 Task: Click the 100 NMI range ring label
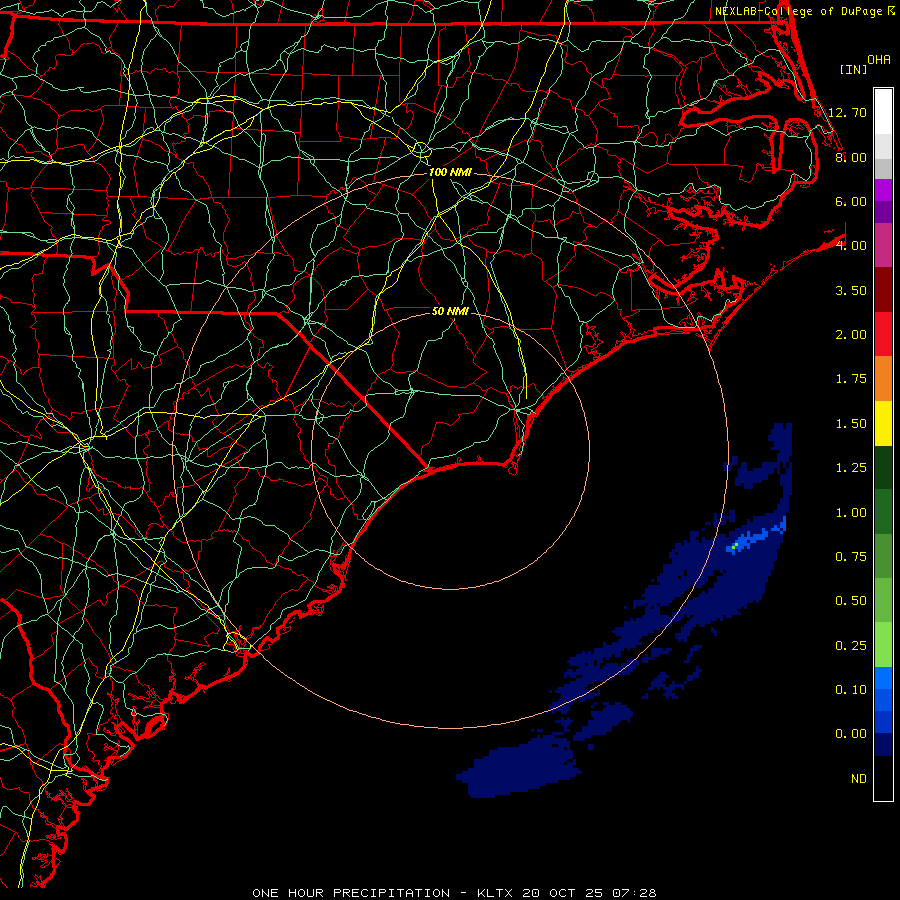pos(450,172)
